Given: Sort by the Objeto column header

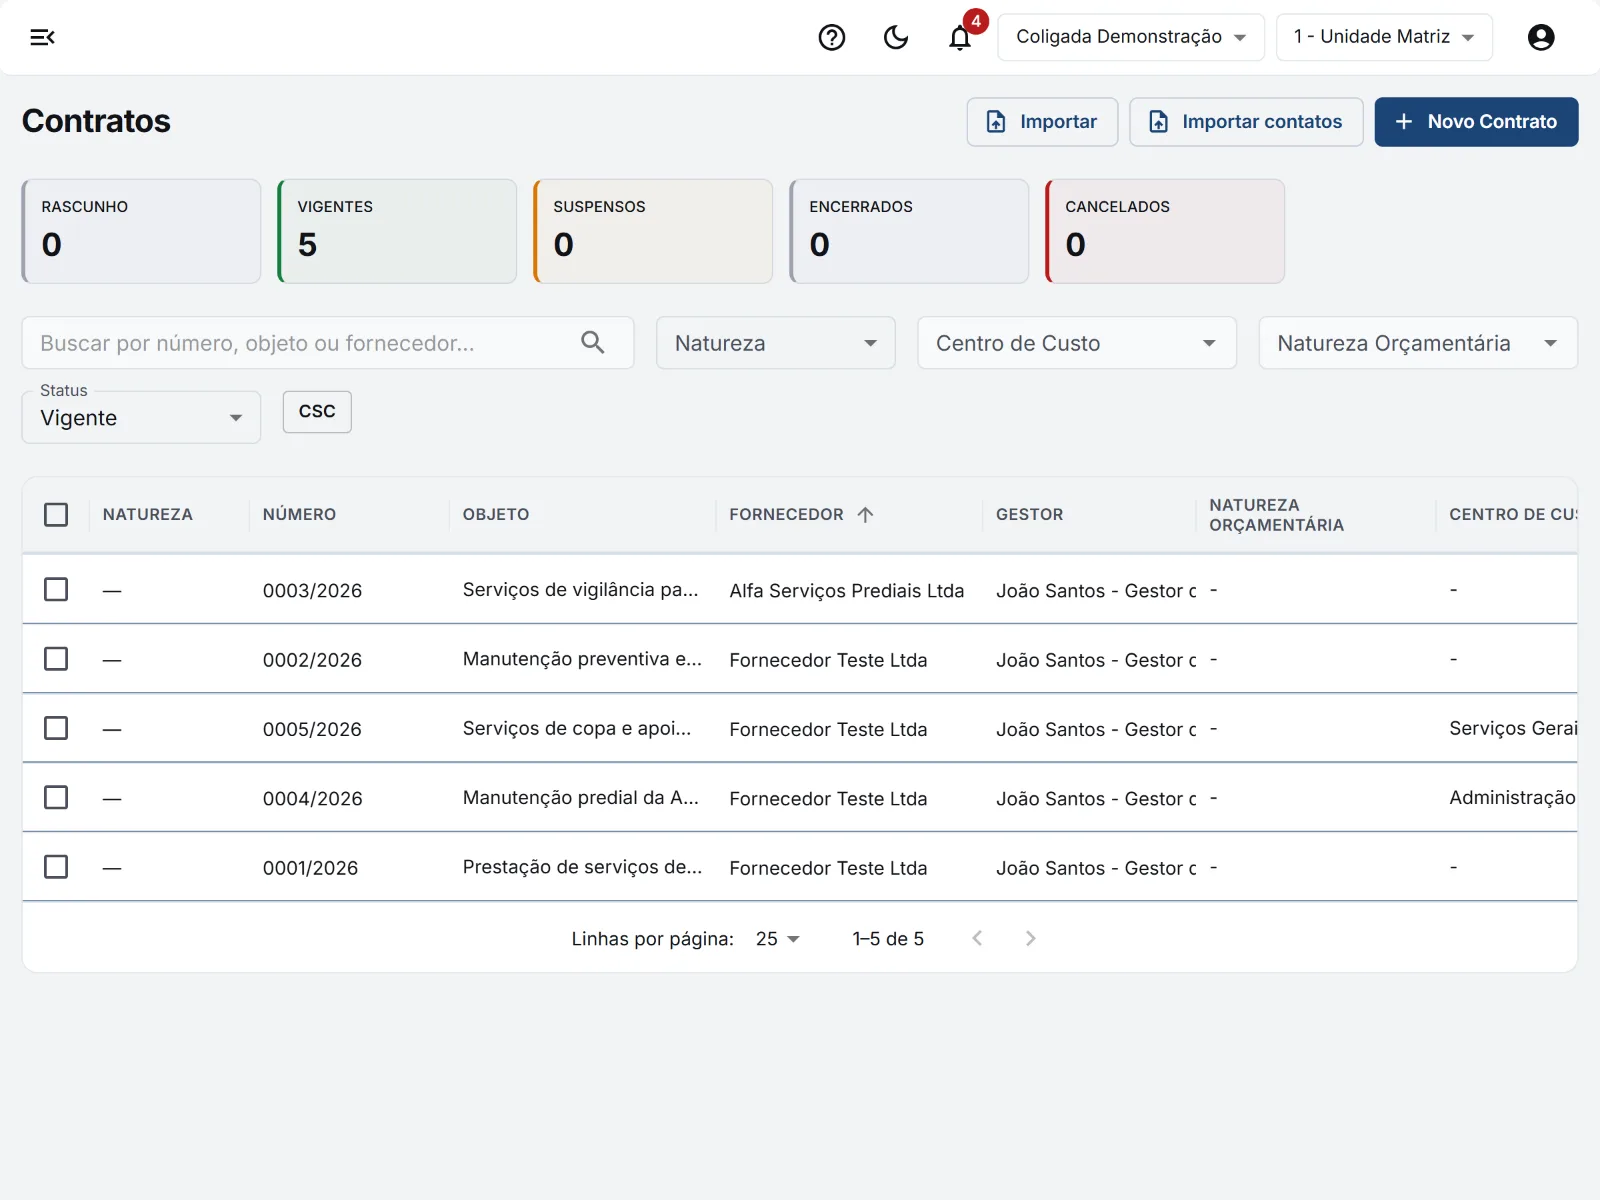Looking at the screenshot, I should pyautogui.click(x=496, y=514).
